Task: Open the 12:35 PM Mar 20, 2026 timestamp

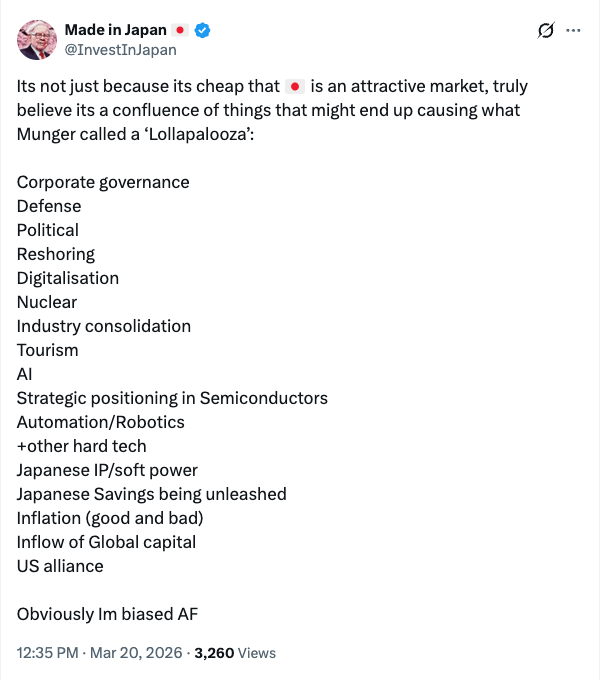Action: tap(100, 652)
